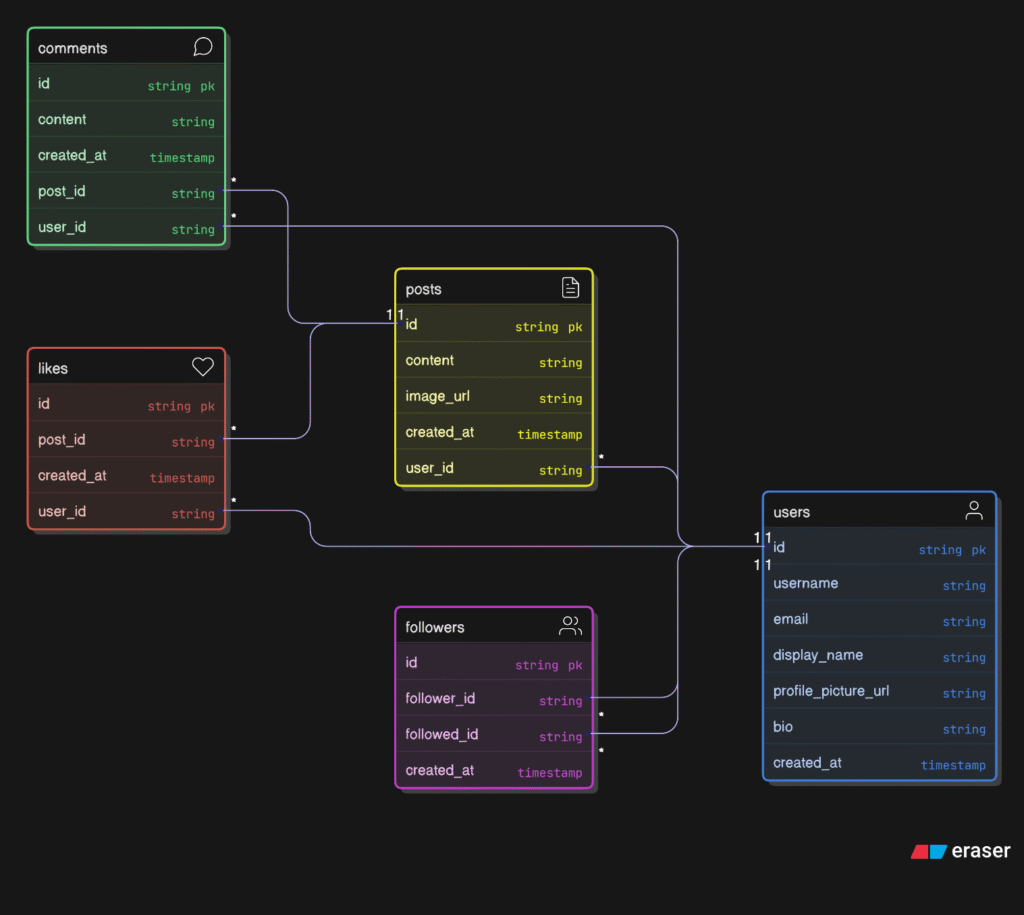Image resolution: width=1024 pixels, height=915 pixels.
Task: Click user_id field in posts table
Action: [x=494, y=468]
